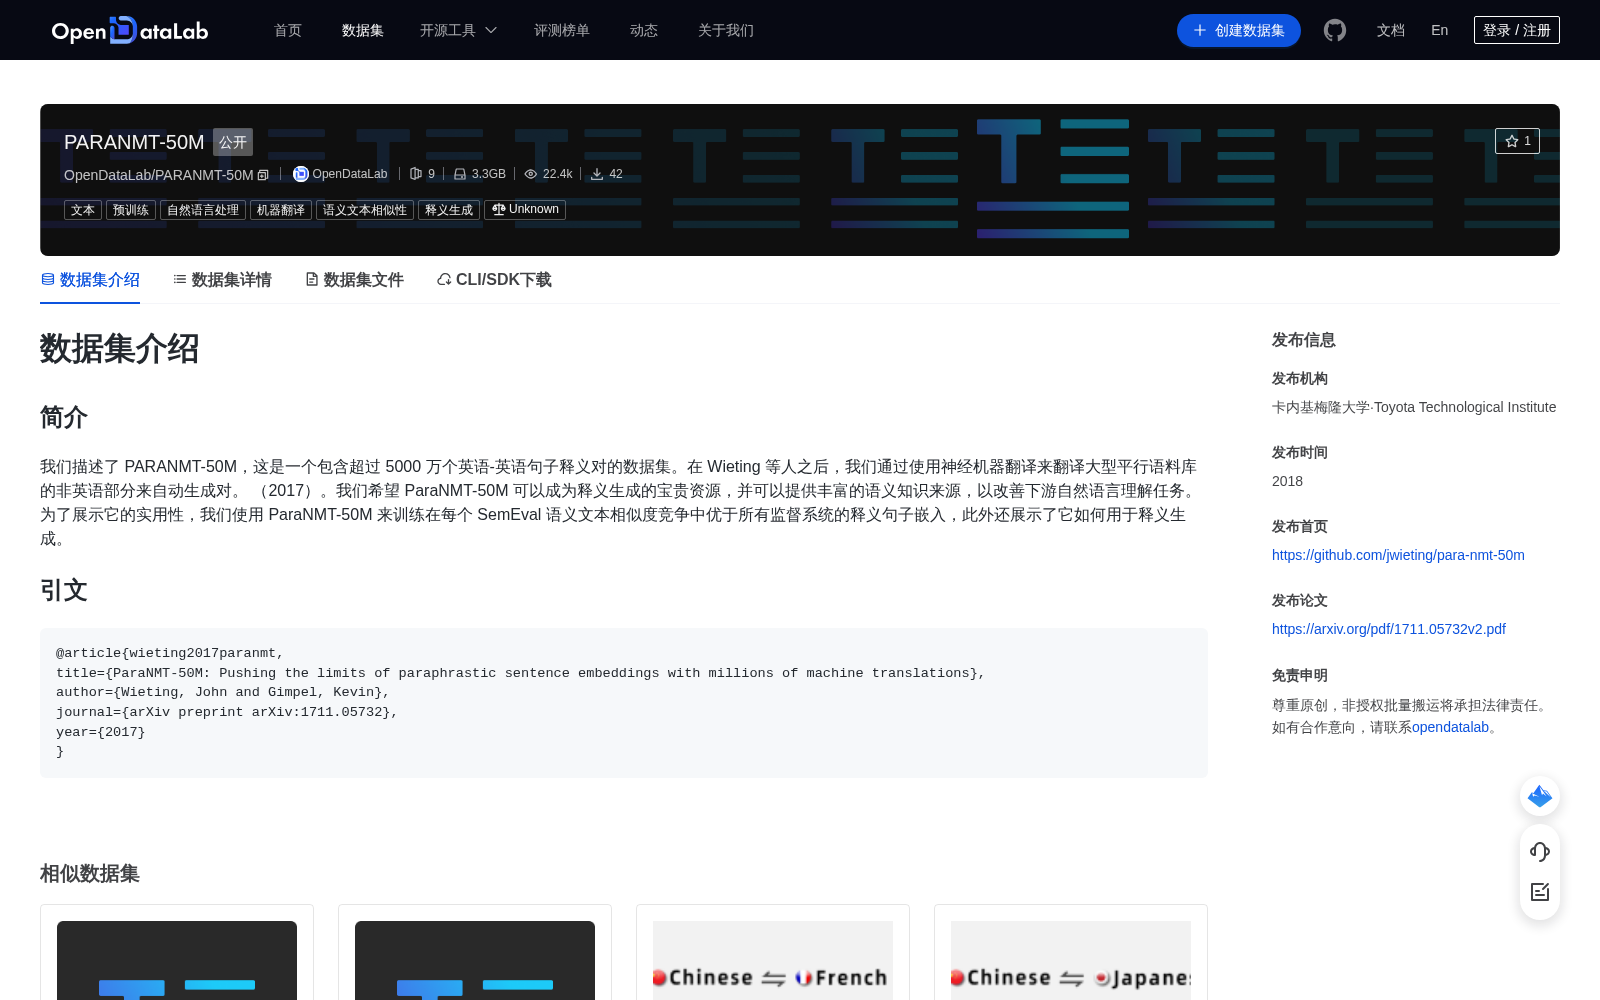Switch to the 数据集详情 tab

point(222,280)
